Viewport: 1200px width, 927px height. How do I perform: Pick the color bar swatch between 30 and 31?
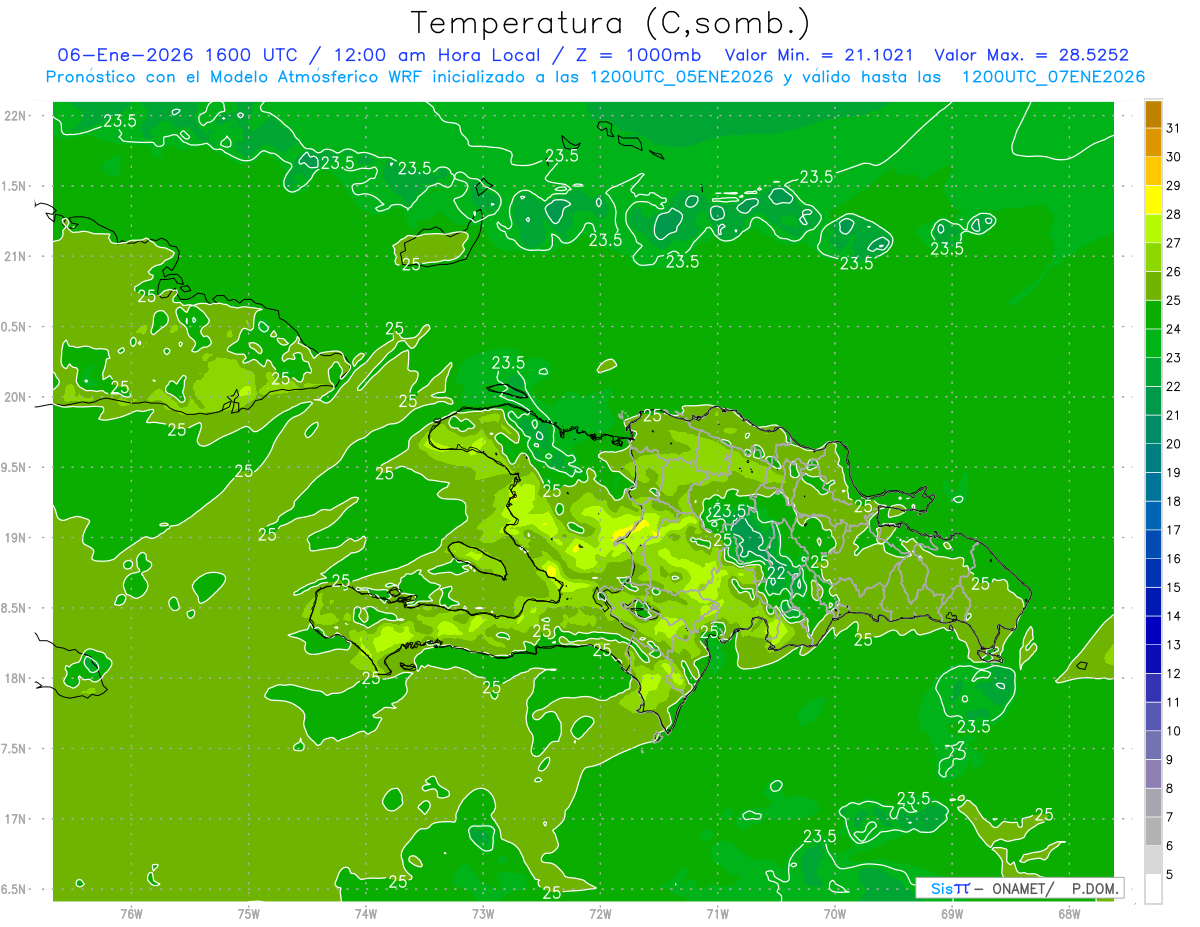[1153, 143]
